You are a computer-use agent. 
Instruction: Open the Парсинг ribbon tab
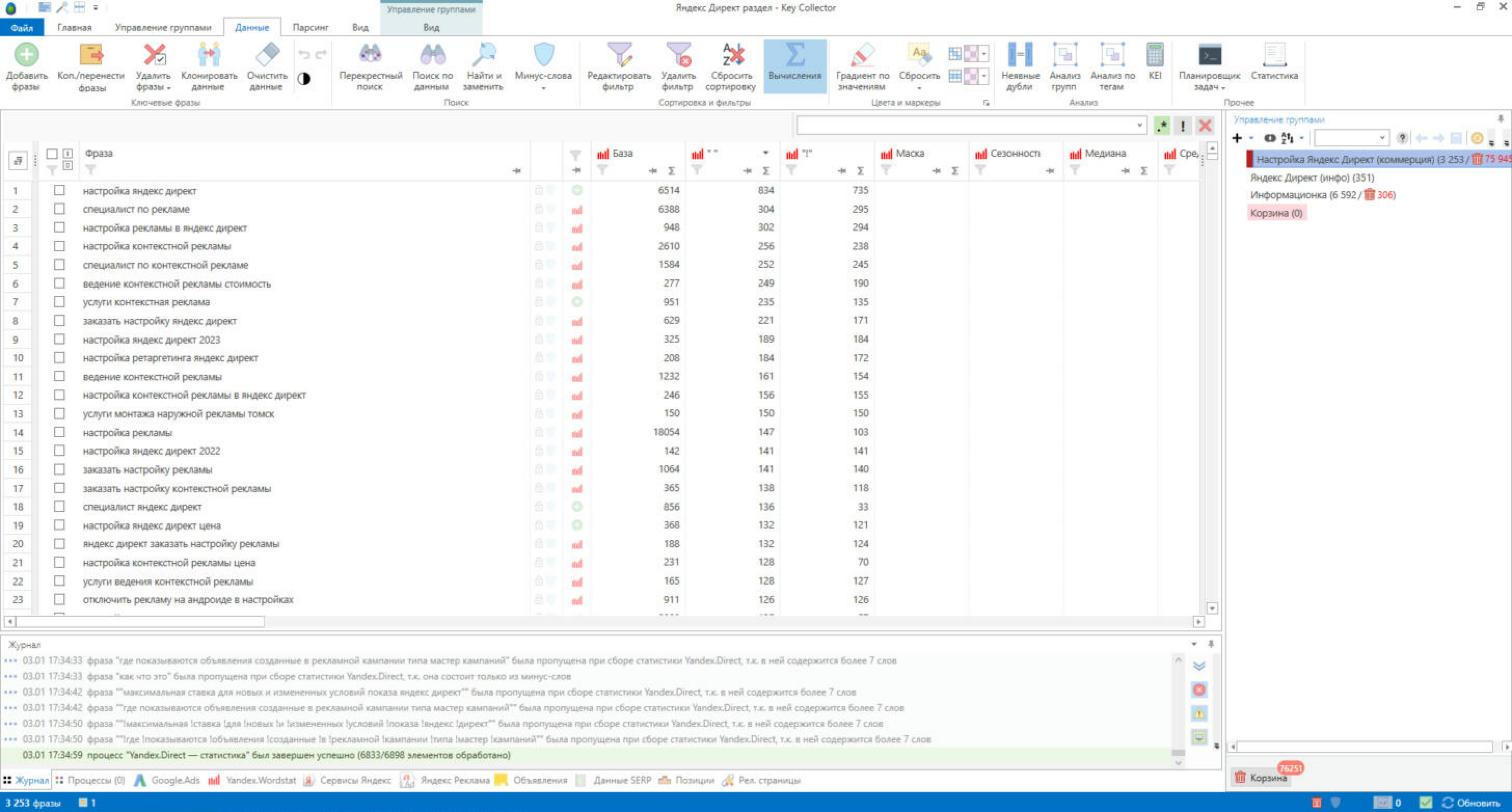[311, 27]
